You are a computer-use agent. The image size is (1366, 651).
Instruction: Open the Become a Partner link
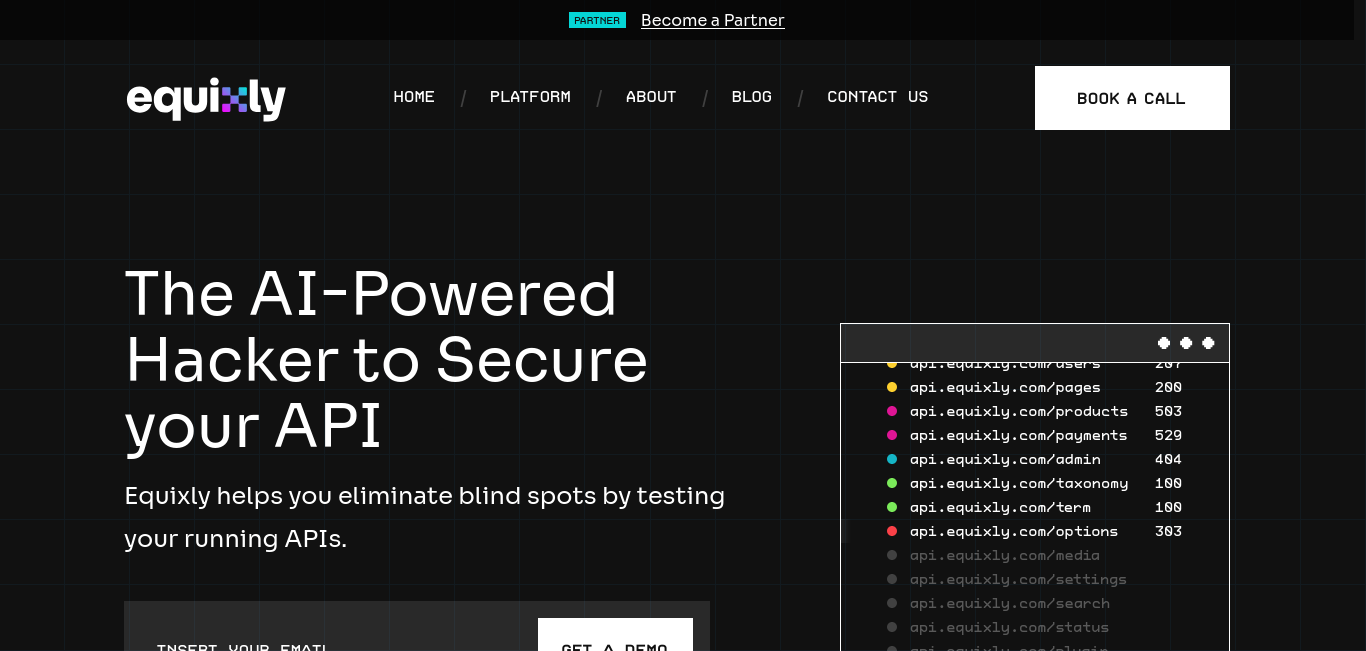coord(713,20)
